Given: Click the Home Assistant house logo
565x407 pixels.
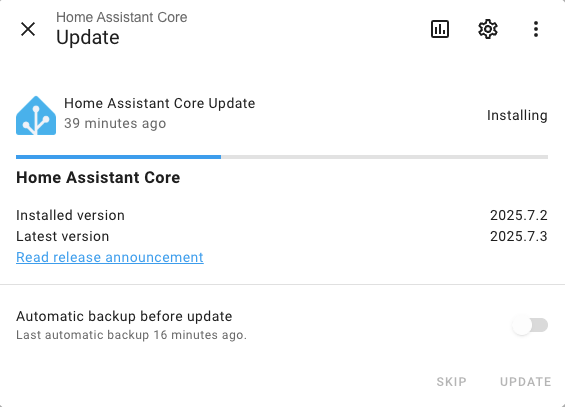Looking at the screenshot, I should pos(36,116).
